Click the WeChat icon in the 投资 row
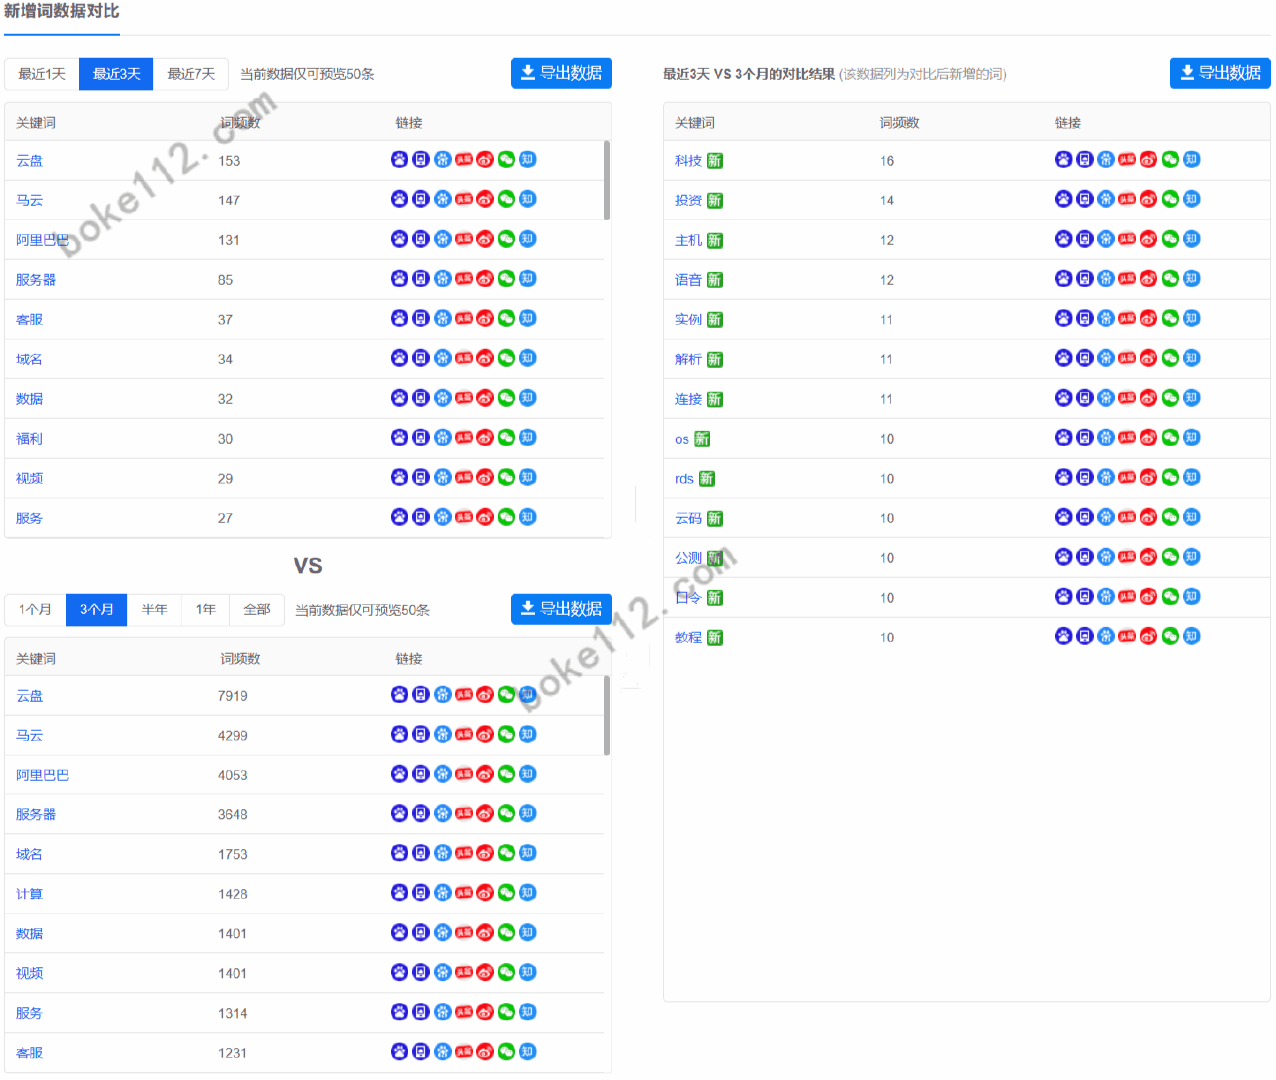 (x=1170, y=200)
